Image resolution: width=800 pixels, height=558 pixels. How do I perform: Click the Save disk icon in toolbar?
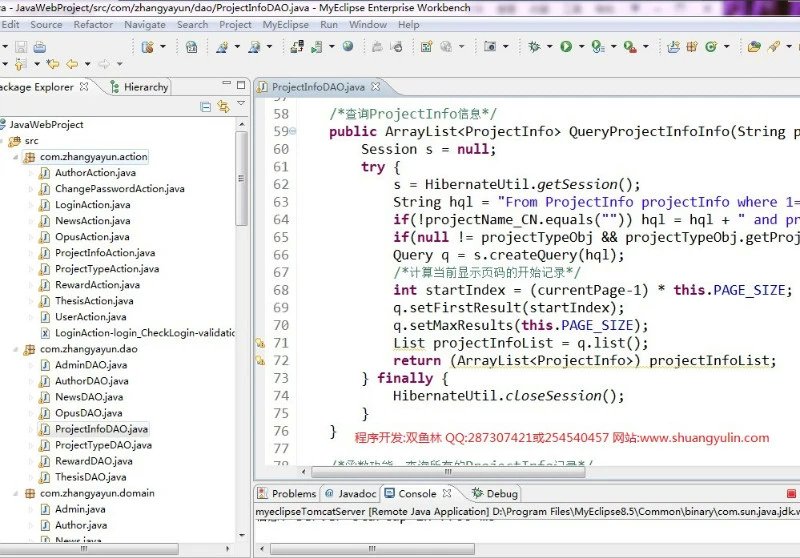[x=21, y=47]
